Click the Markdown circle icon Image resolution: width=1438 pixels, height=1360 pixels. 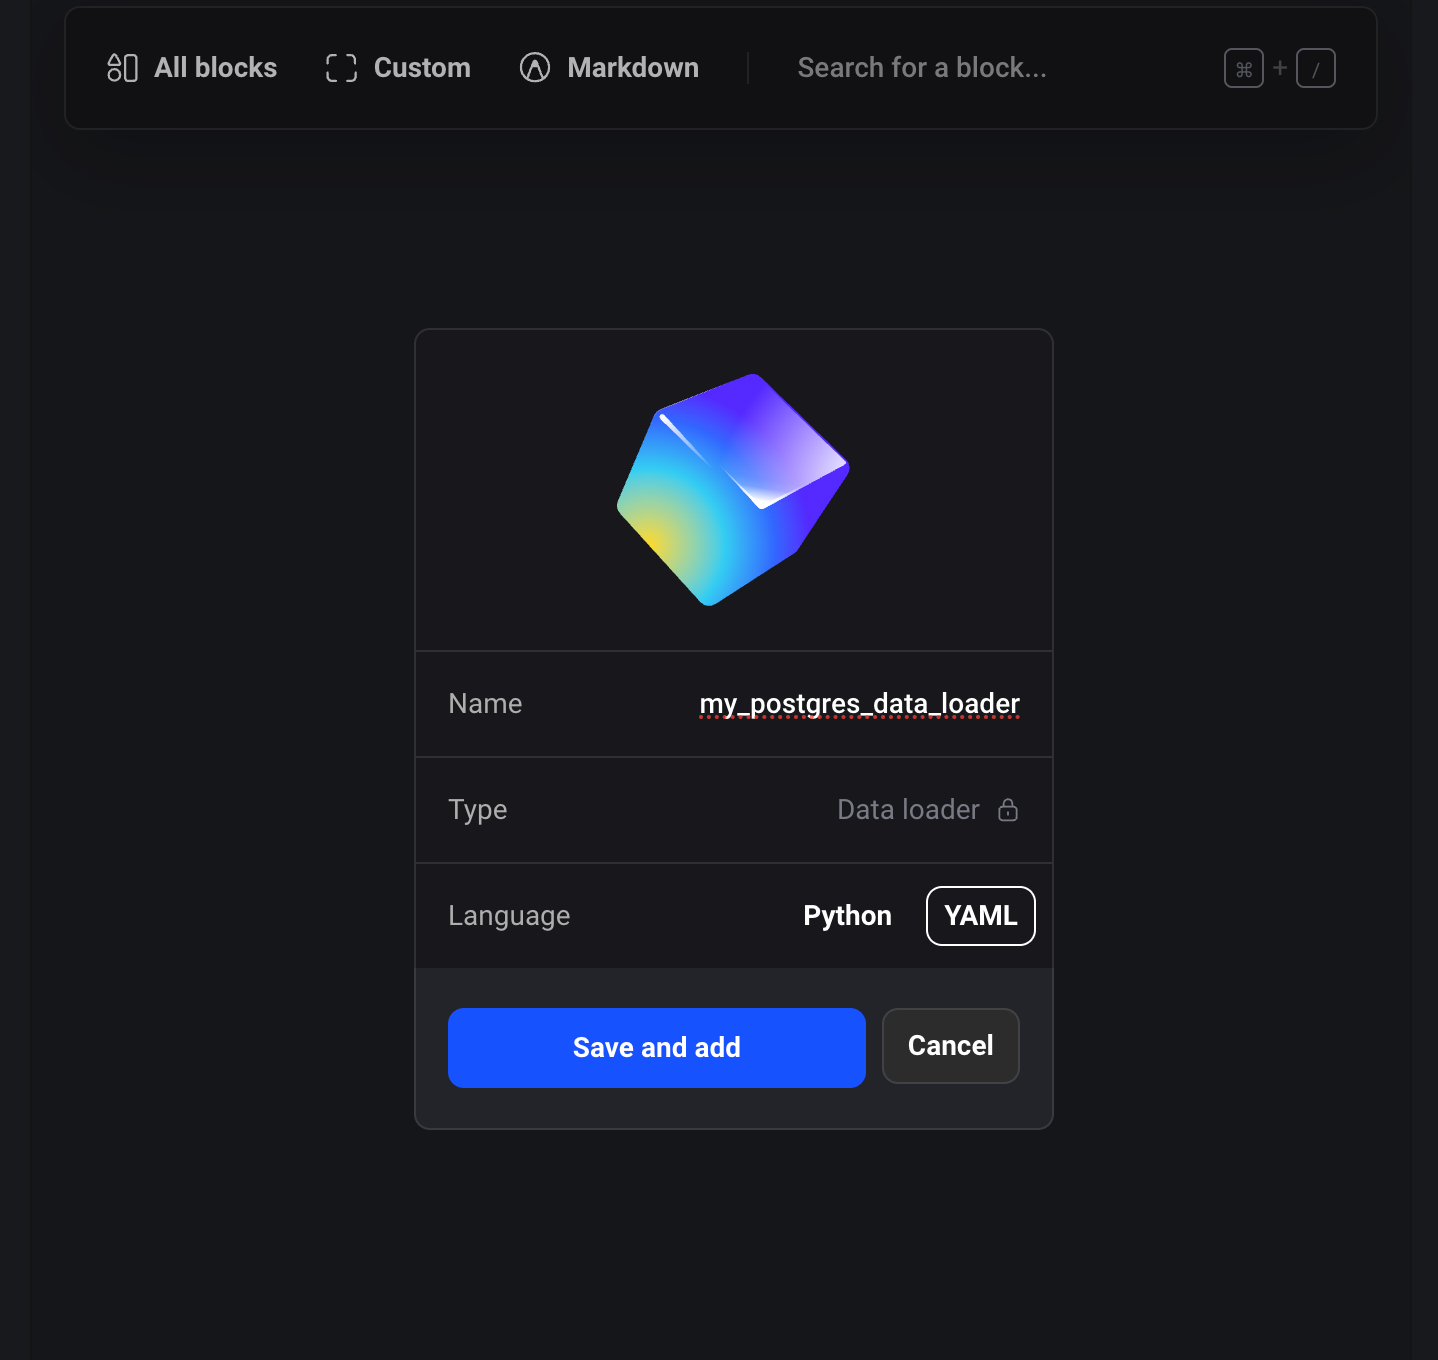(533, 67)
